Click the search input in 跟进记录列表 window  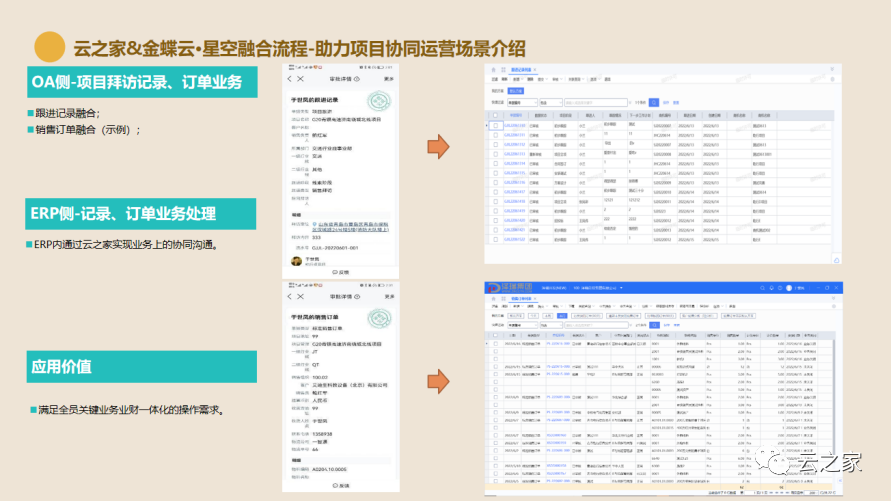pyautogui.click(x=596, y=103)
